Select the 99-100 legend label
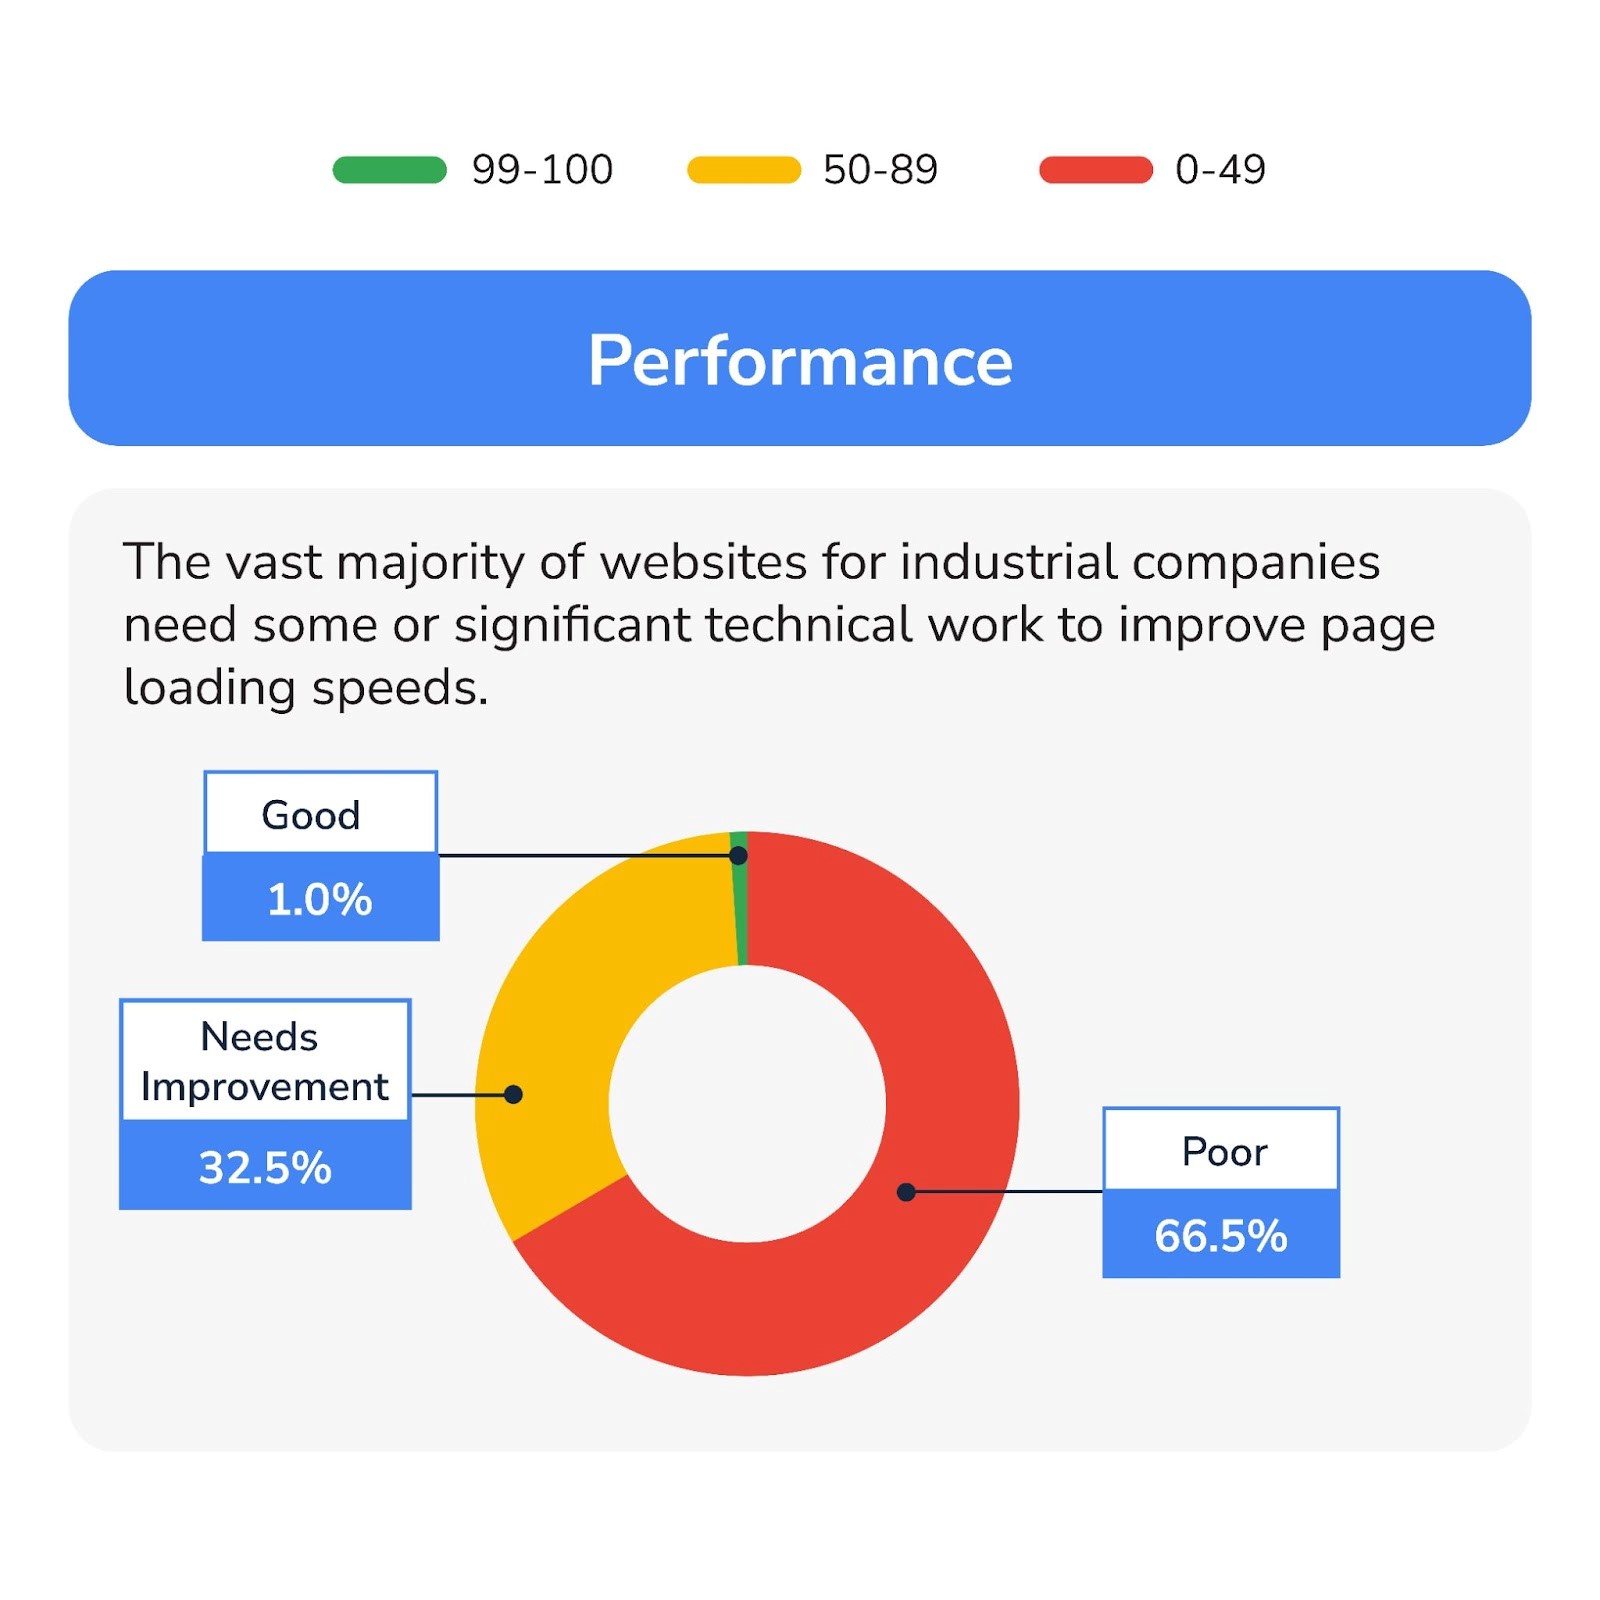The height and width of the screenshot is (1600, 1600). click(542, 170)
